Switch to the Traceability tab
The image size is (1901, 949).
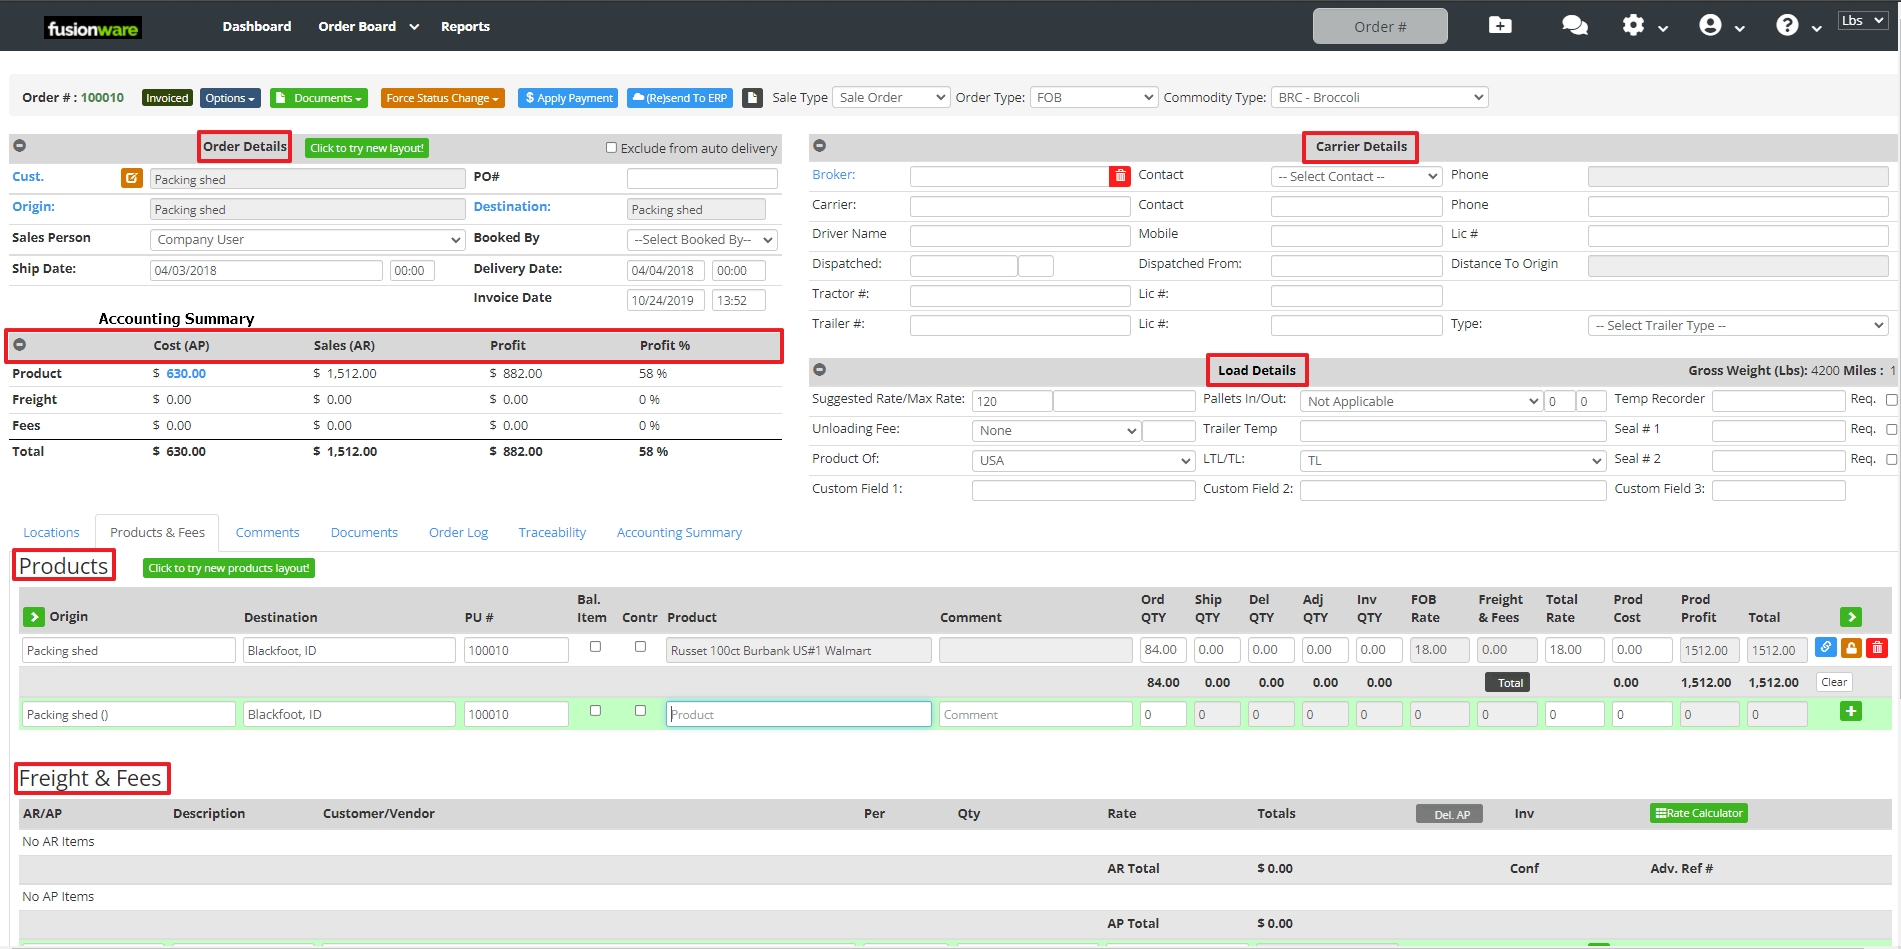[552, 533]
